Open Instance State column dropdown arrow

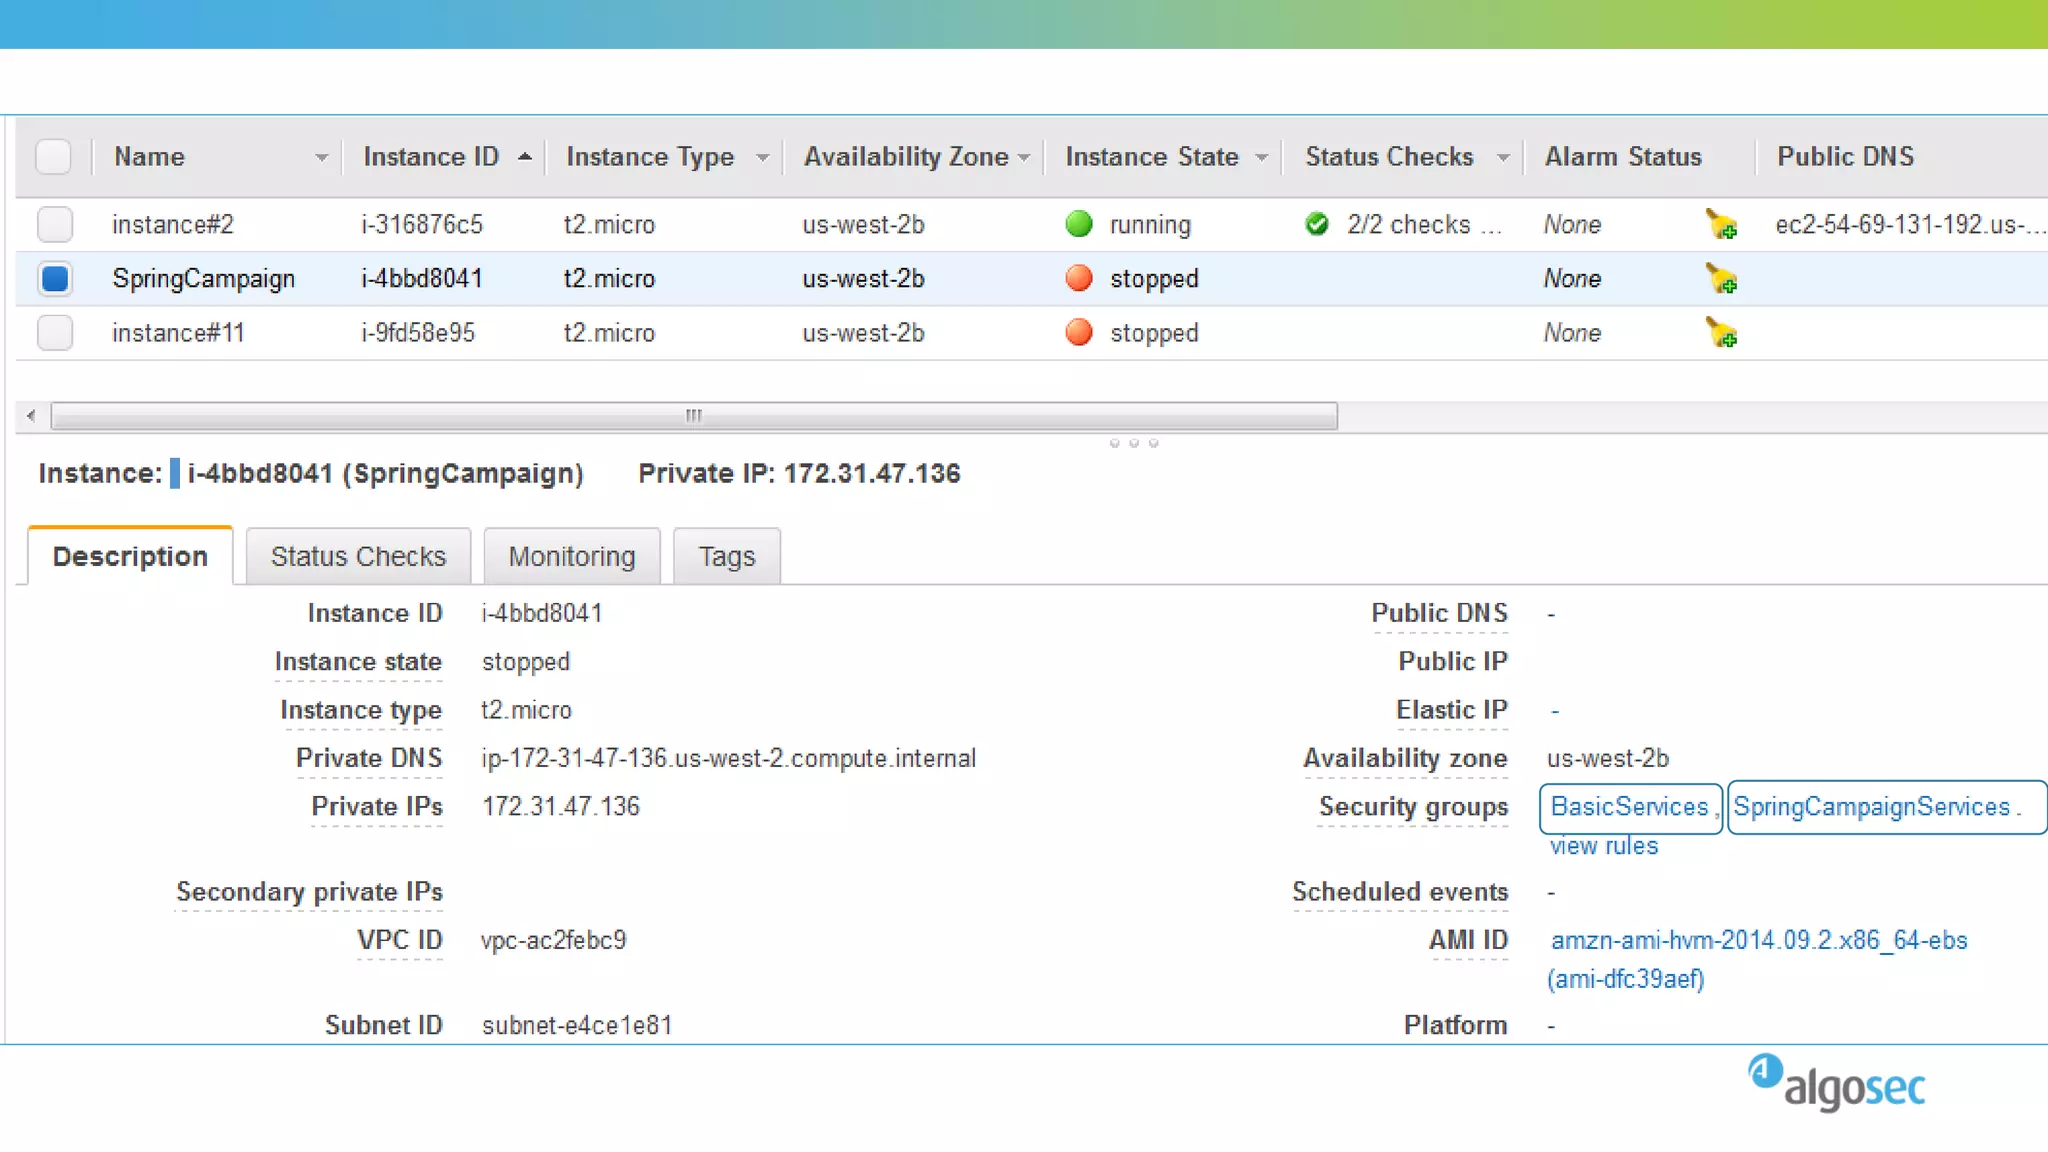click(1261, 158)
